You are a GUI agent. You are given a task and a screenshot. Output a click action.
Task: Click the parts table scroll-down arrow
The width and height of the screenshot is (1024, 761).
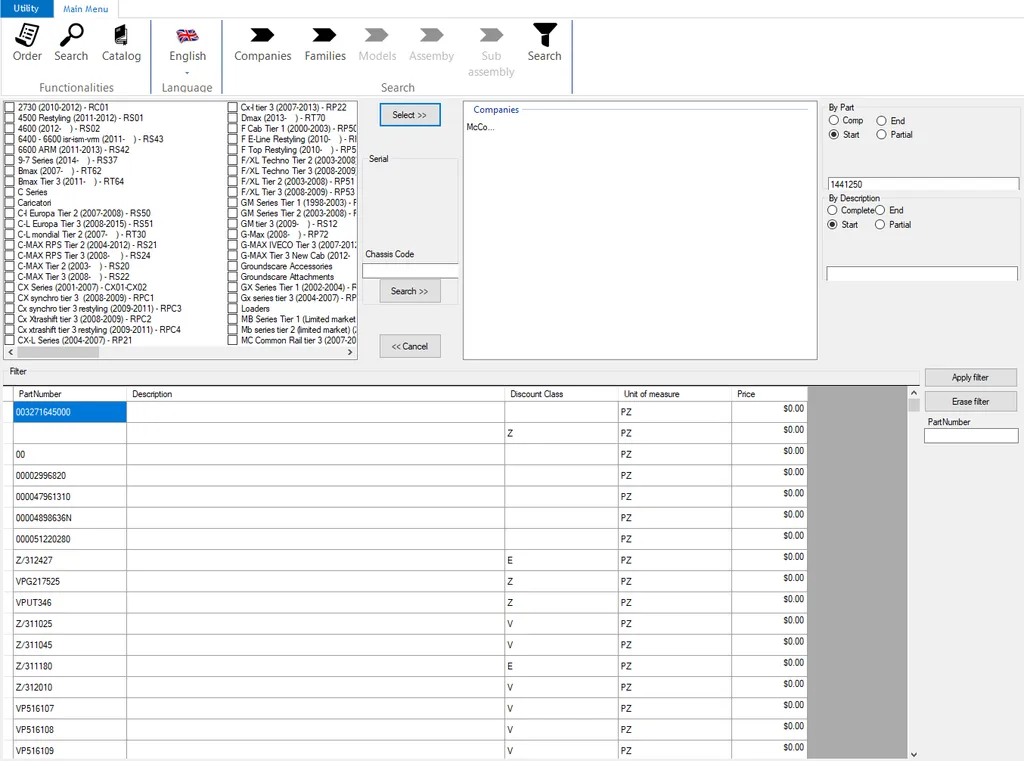pyautogui.click(x=914, y=754)
